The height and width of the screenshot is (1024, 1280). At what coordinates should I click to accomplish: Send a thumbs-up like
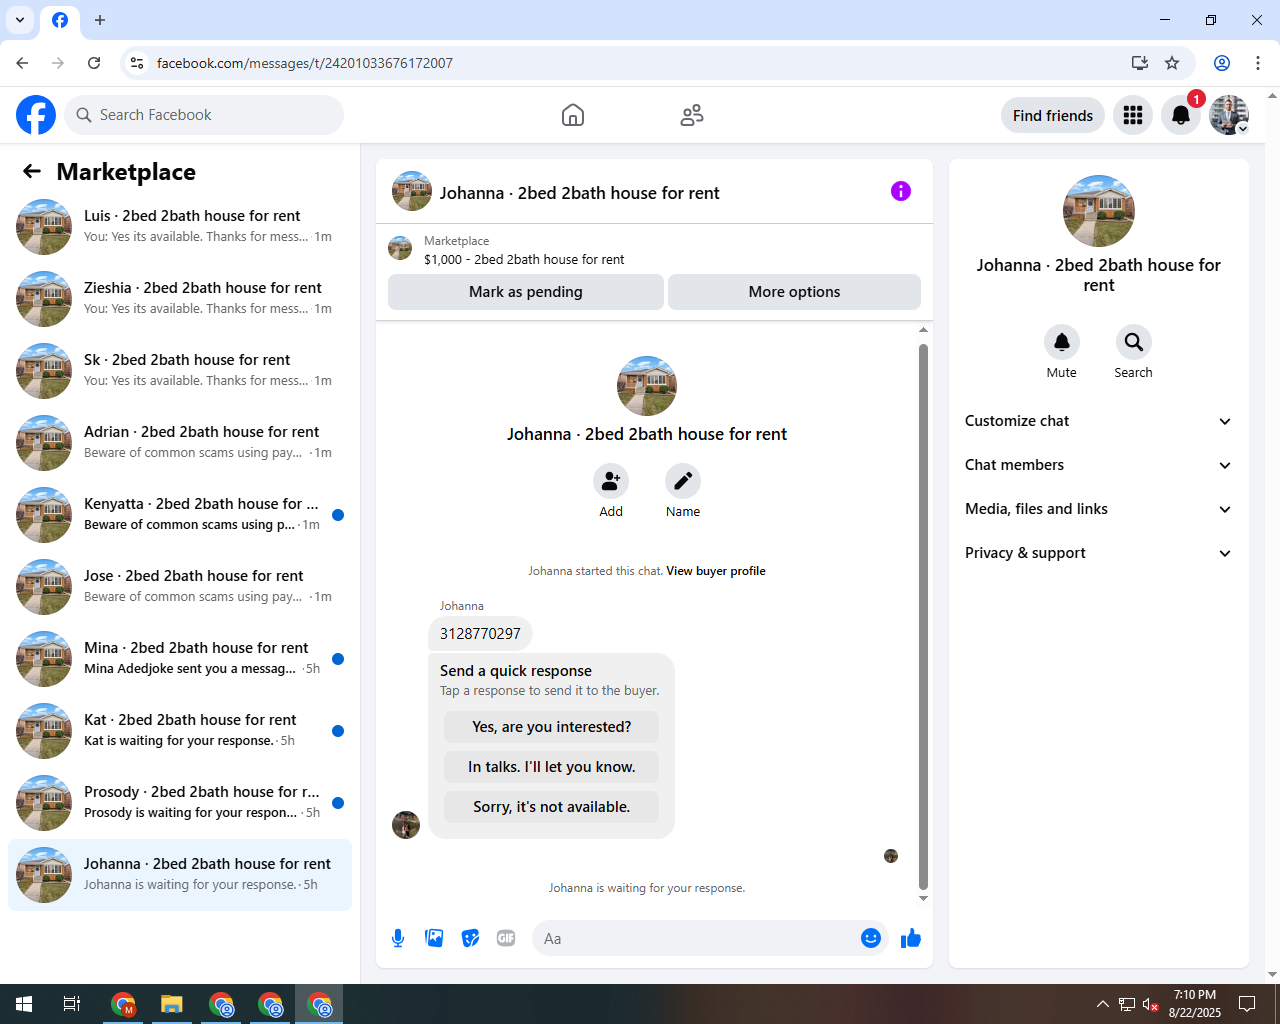point(911,938)
